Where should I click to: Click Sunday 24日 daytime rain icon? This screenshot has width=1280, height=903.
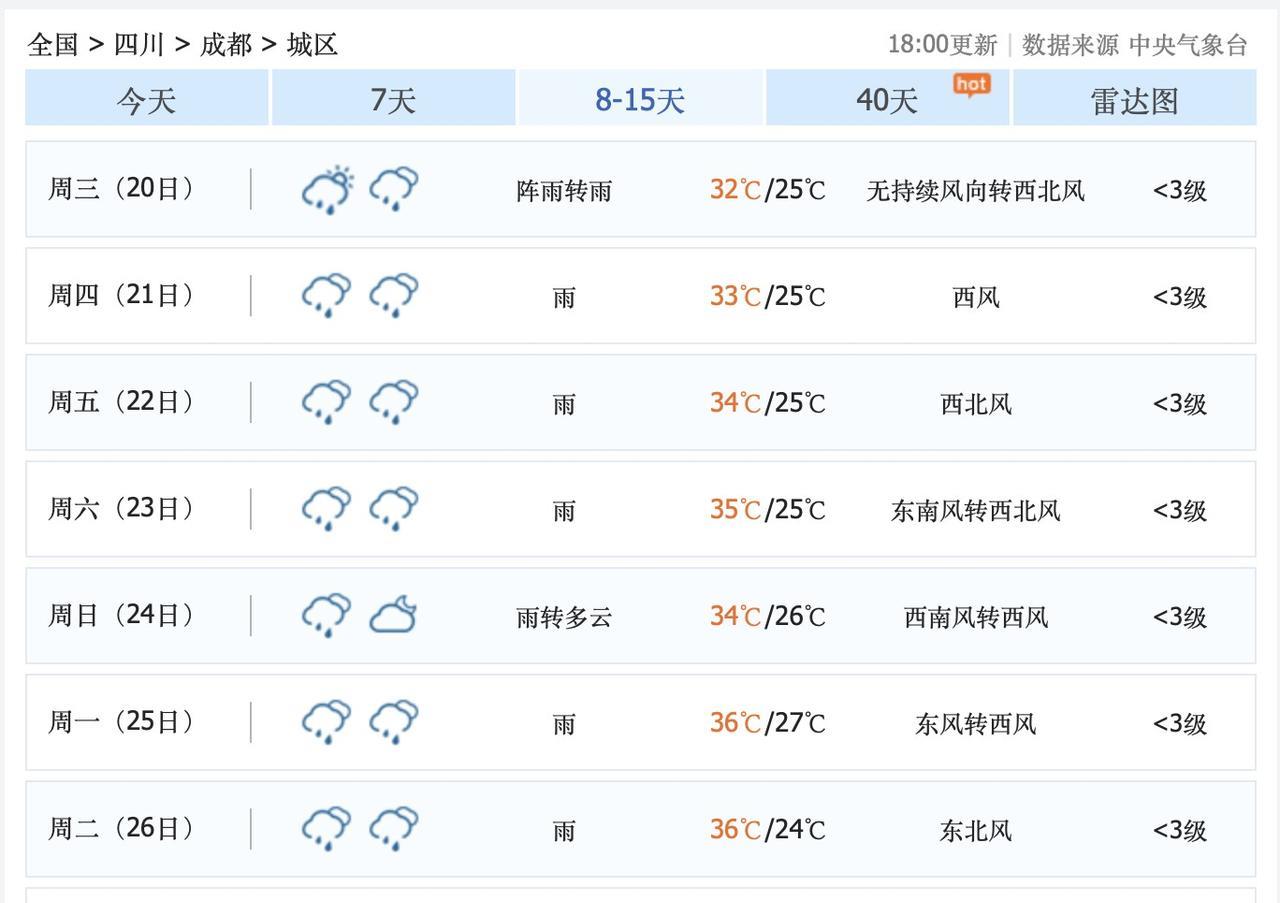coord(327,615)
